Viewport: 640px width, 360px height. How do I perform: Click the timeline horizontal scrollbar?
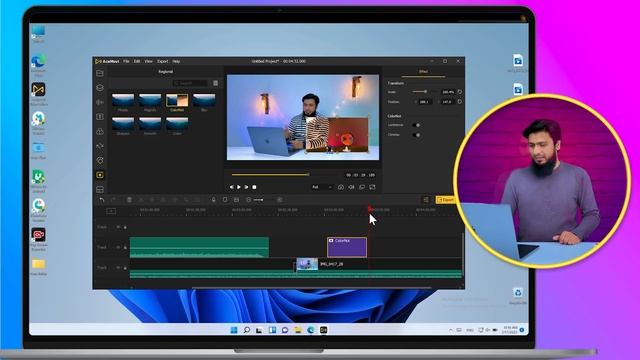click(x=312, y=288)
